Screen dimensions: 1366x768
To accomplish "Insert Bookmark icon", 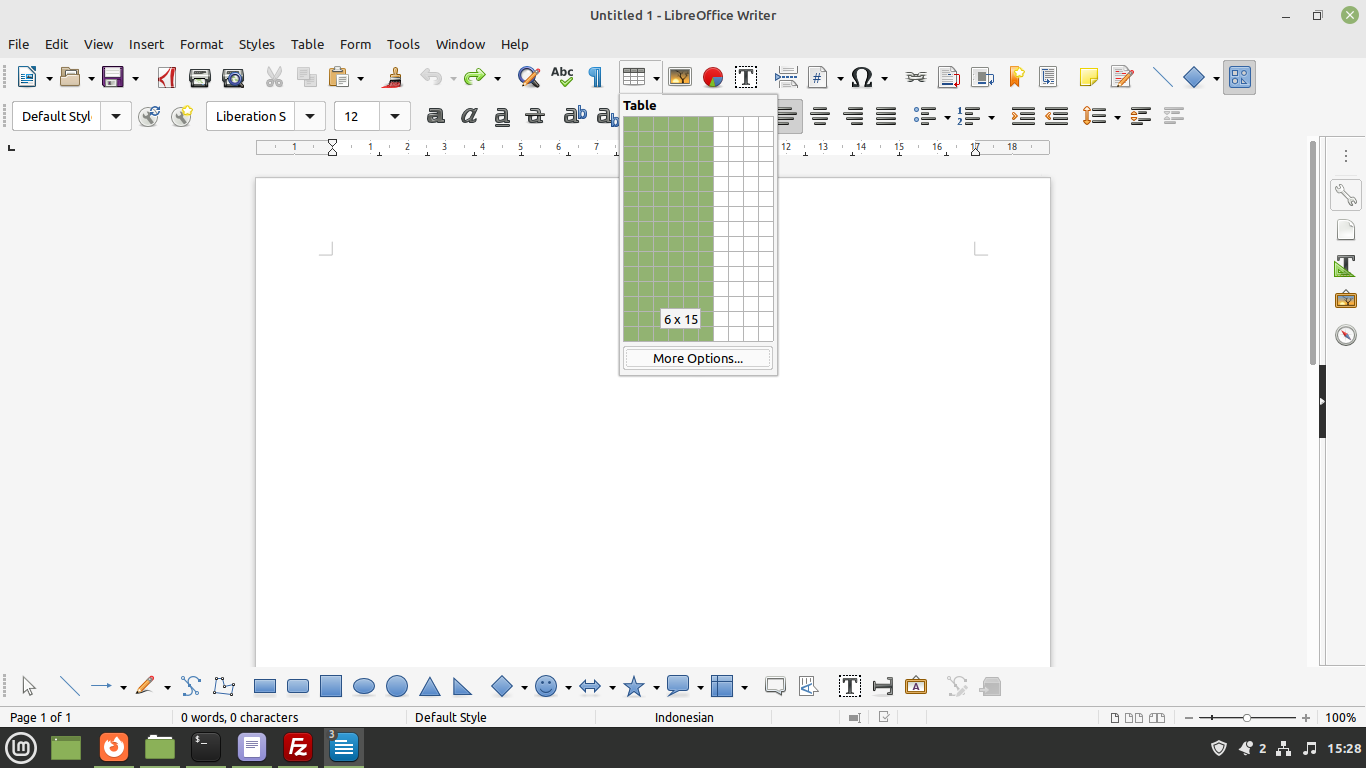I will [x=1016, y=77].
